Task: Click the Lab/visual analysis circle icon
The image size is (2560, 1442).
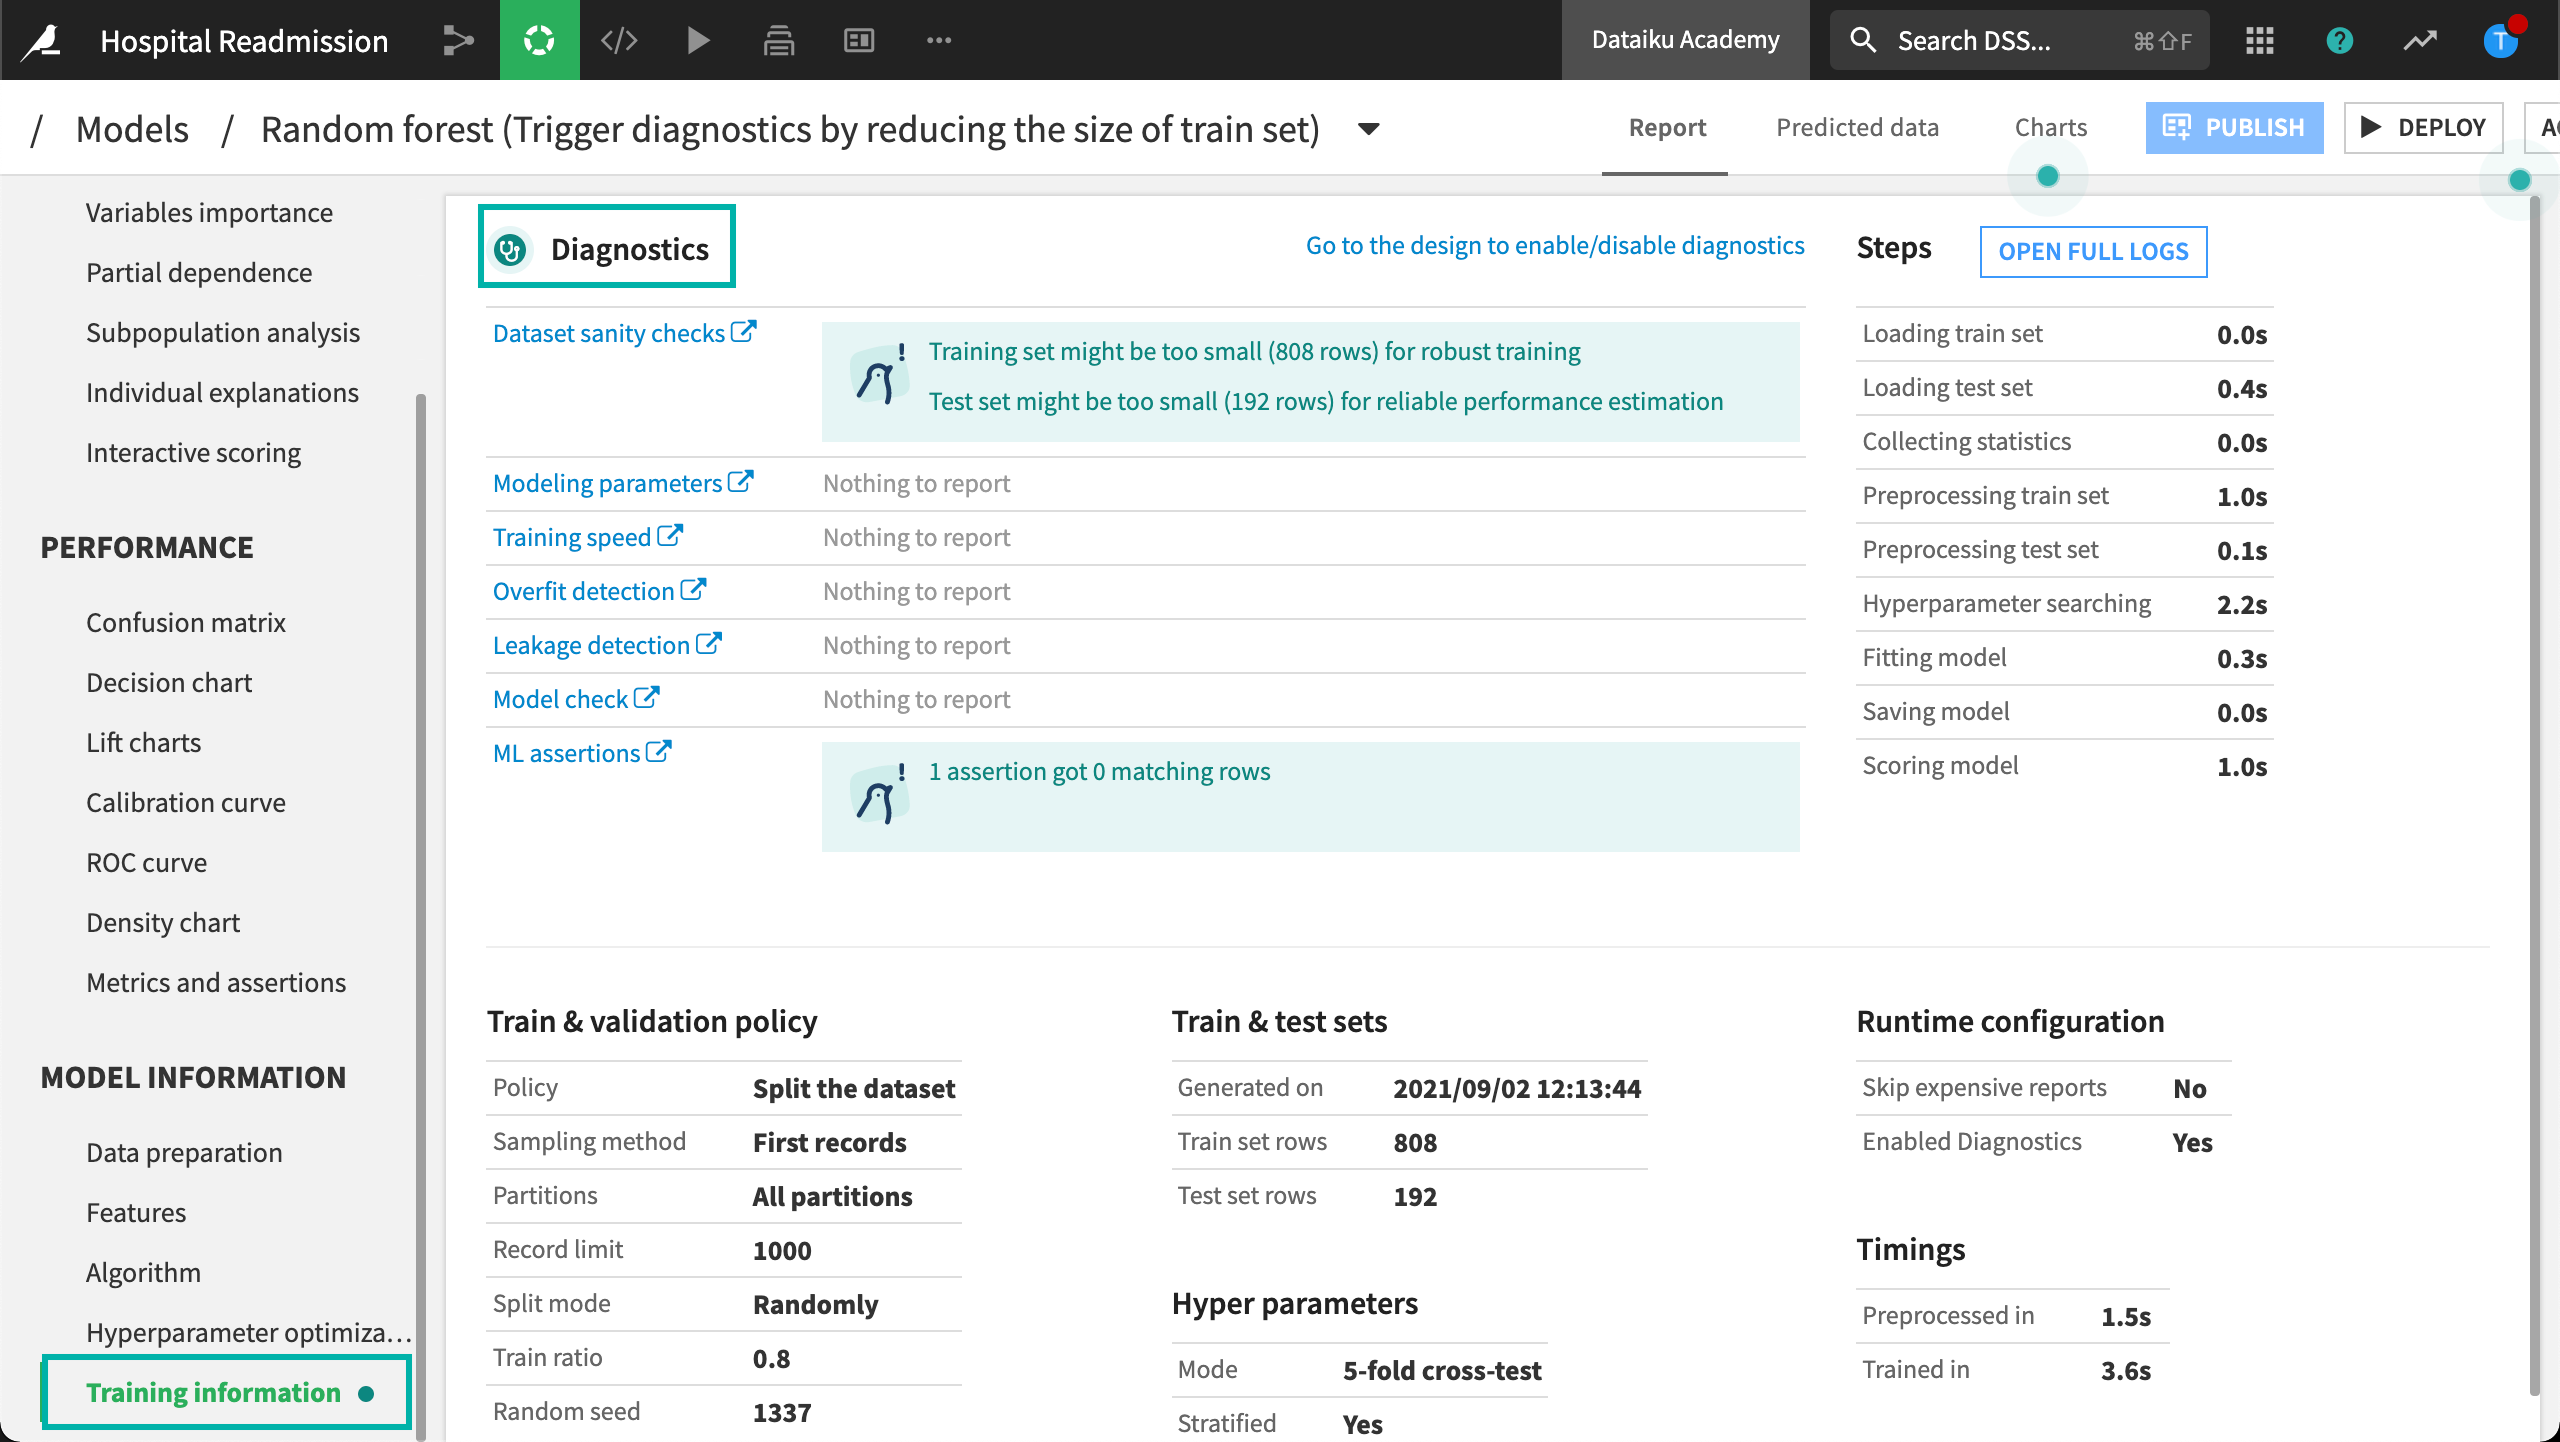Action: (539, 40)
